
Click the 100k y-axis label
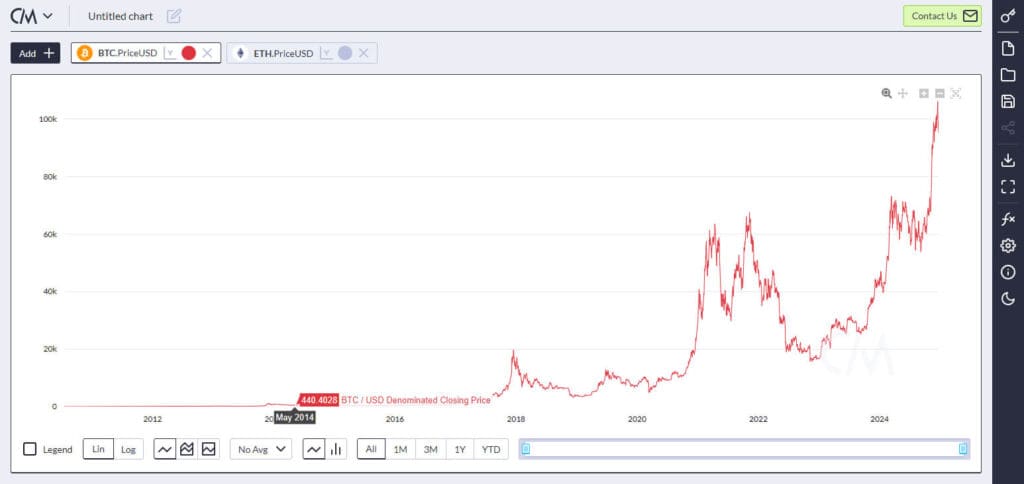click(x=48, y=119)
